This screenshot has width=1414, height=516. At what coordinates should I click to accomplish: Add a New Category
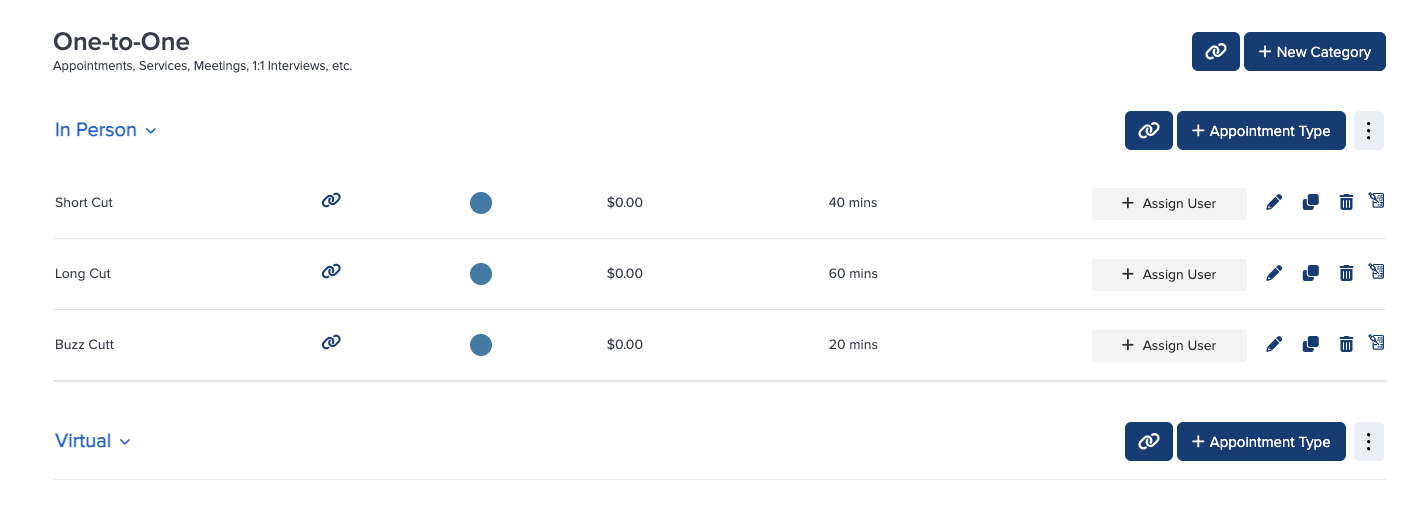pyautogui.click(x=1315, y=52)
